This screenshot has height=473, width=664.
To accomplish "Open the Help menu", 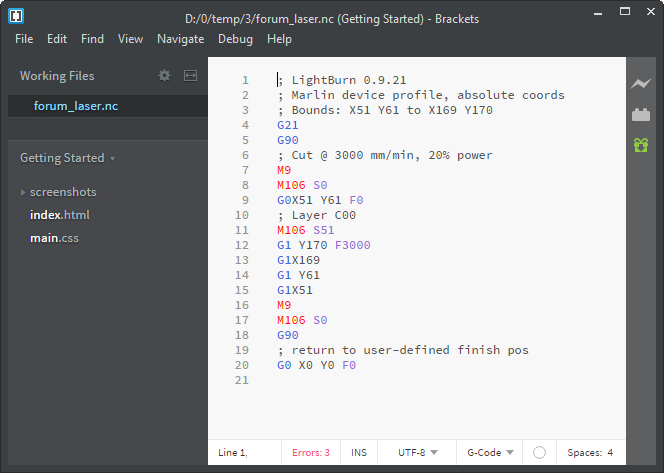I will coord(279,39).
